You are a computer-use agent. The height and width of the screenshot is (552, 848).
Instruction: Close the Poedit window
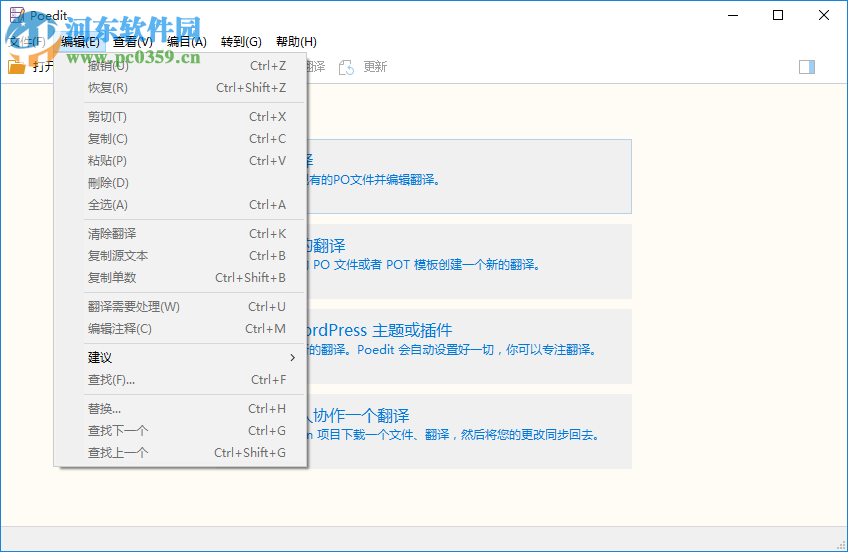[x=824, y=15]
